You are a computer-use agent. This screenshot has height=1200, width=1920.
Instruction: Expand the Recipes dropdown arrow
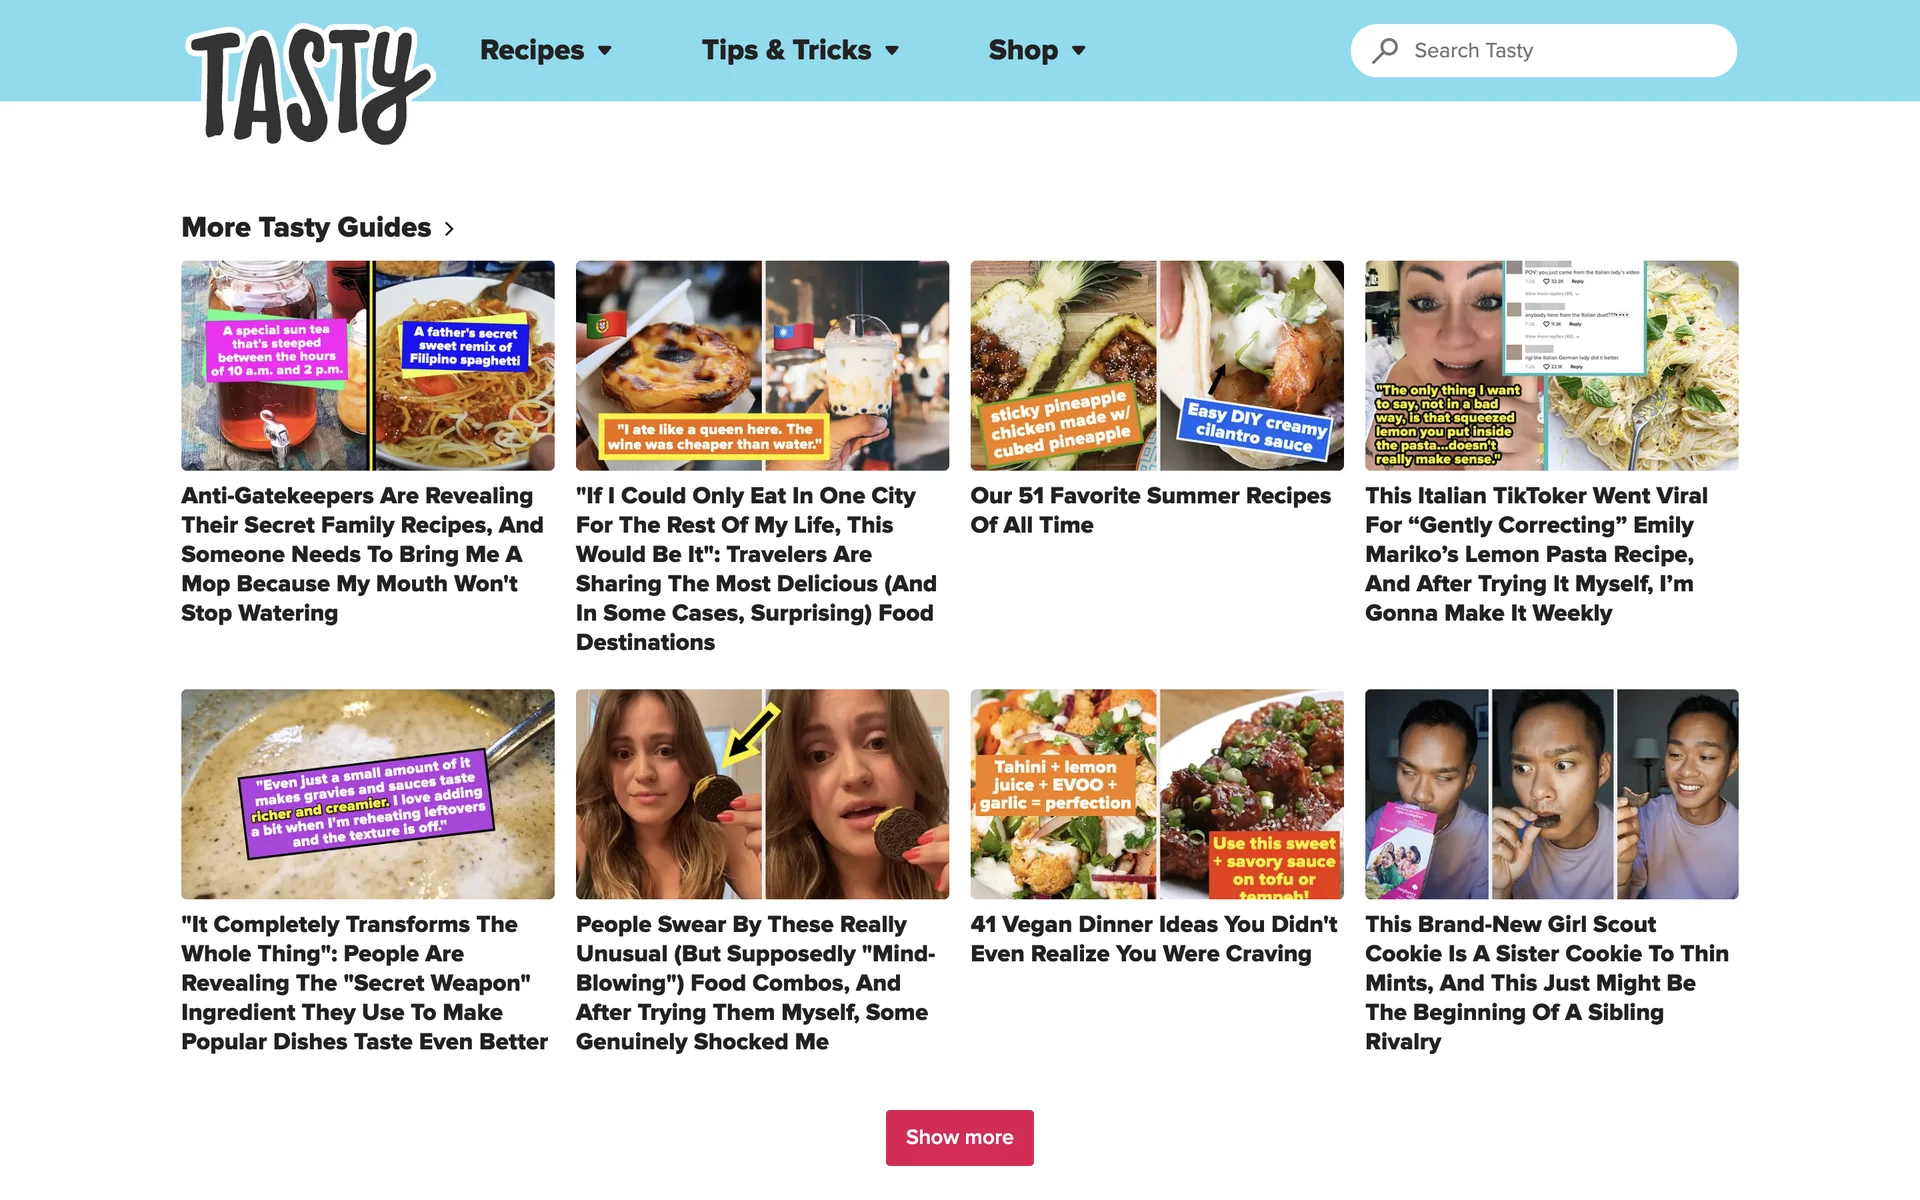(x=604, y=51)
